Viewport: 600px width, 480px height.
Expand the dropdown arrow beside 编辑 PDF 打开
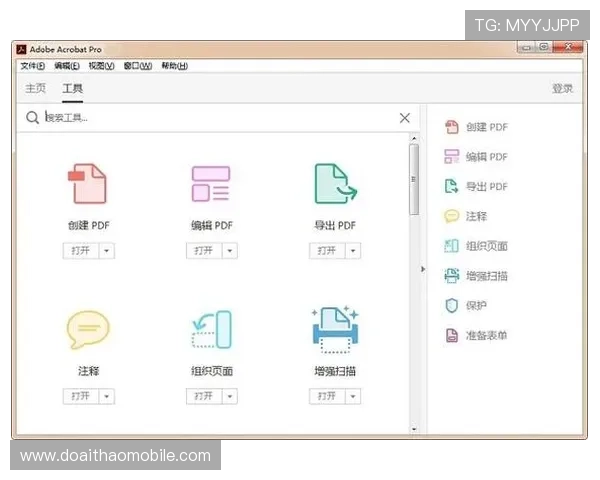pyautogui.click(x=229, y=251)
